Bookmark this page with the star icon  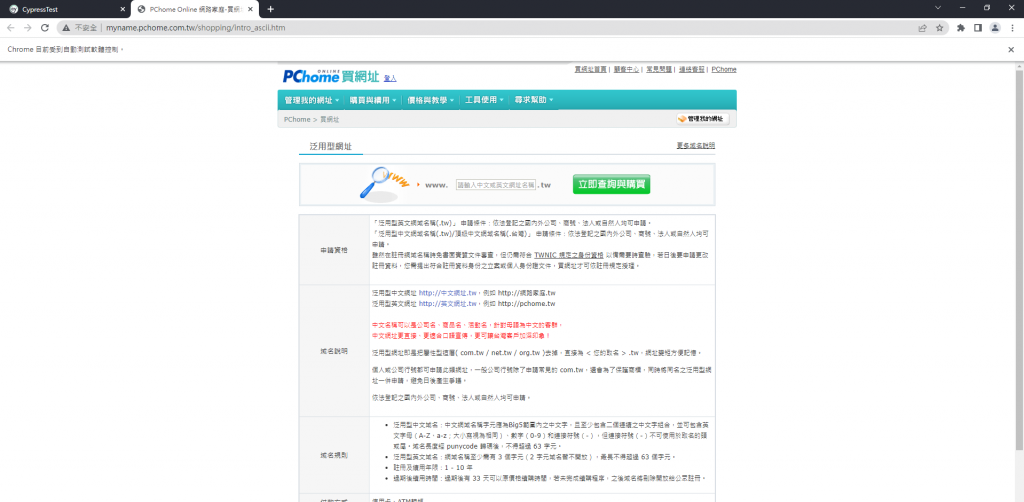coord(940,28)
